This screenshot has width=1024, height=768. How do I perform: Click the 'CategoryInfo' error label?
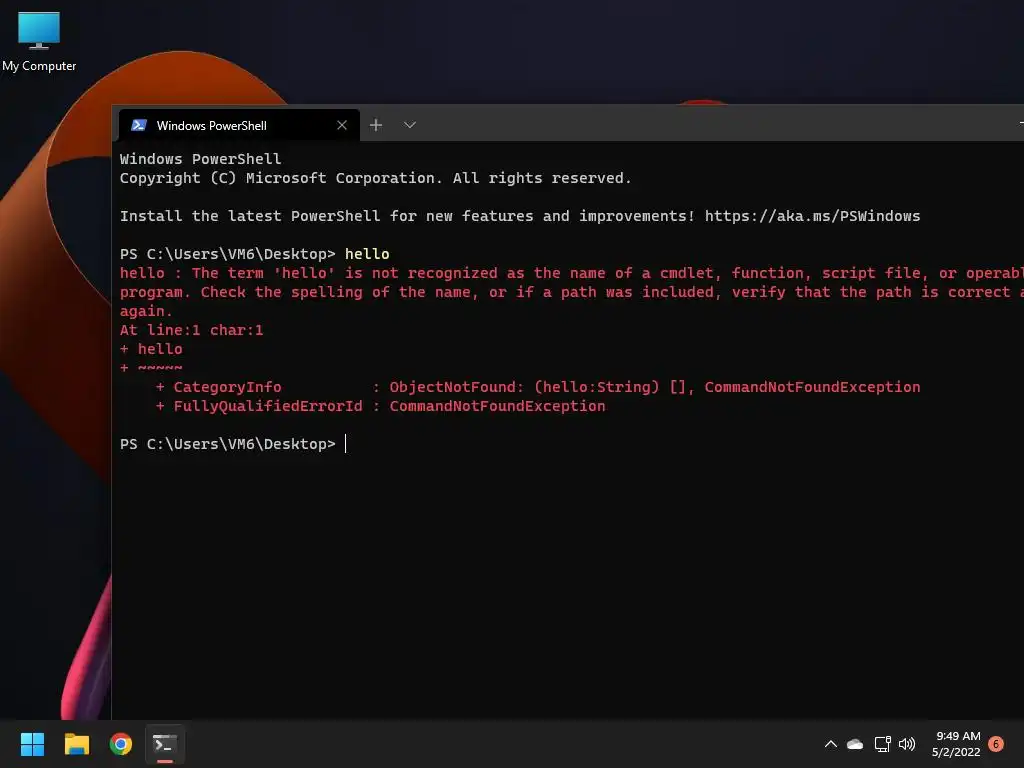click(x=227, y=387)
